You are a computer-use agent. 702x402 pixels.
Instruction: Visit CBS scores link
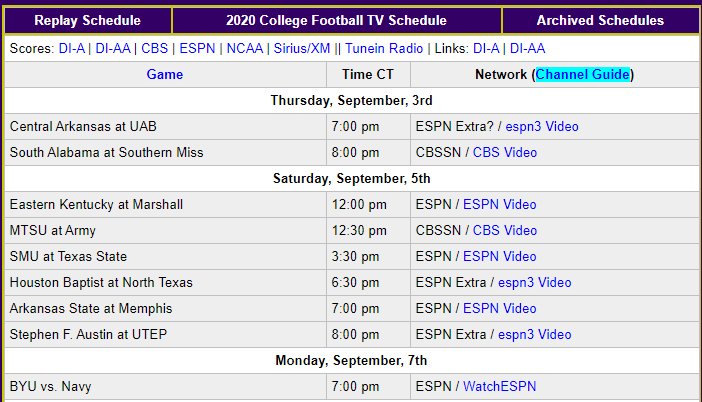pos(154,48)
